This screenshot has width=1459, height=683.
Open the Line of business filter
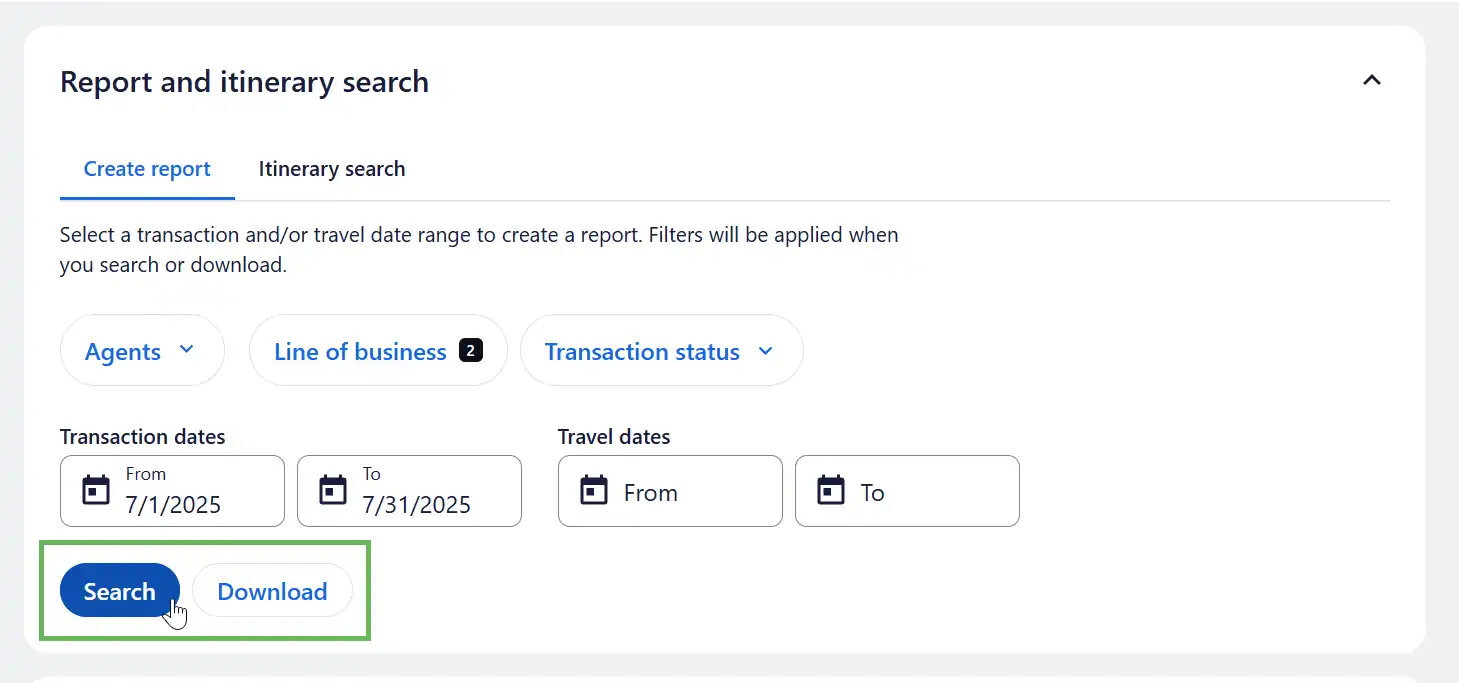point(360,351)
